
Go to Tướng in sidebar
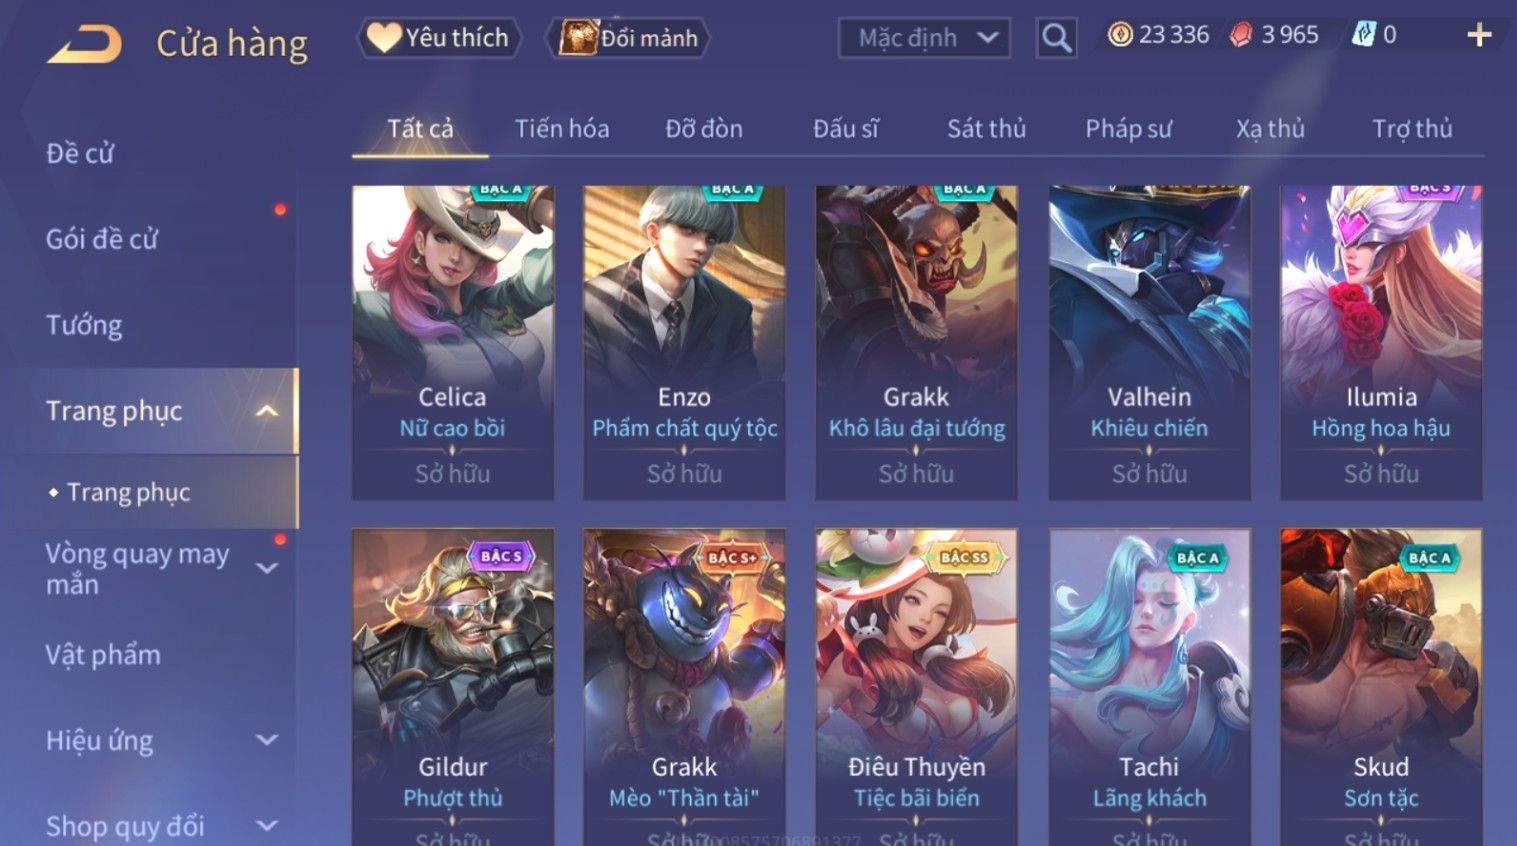[x=84, y=325]
